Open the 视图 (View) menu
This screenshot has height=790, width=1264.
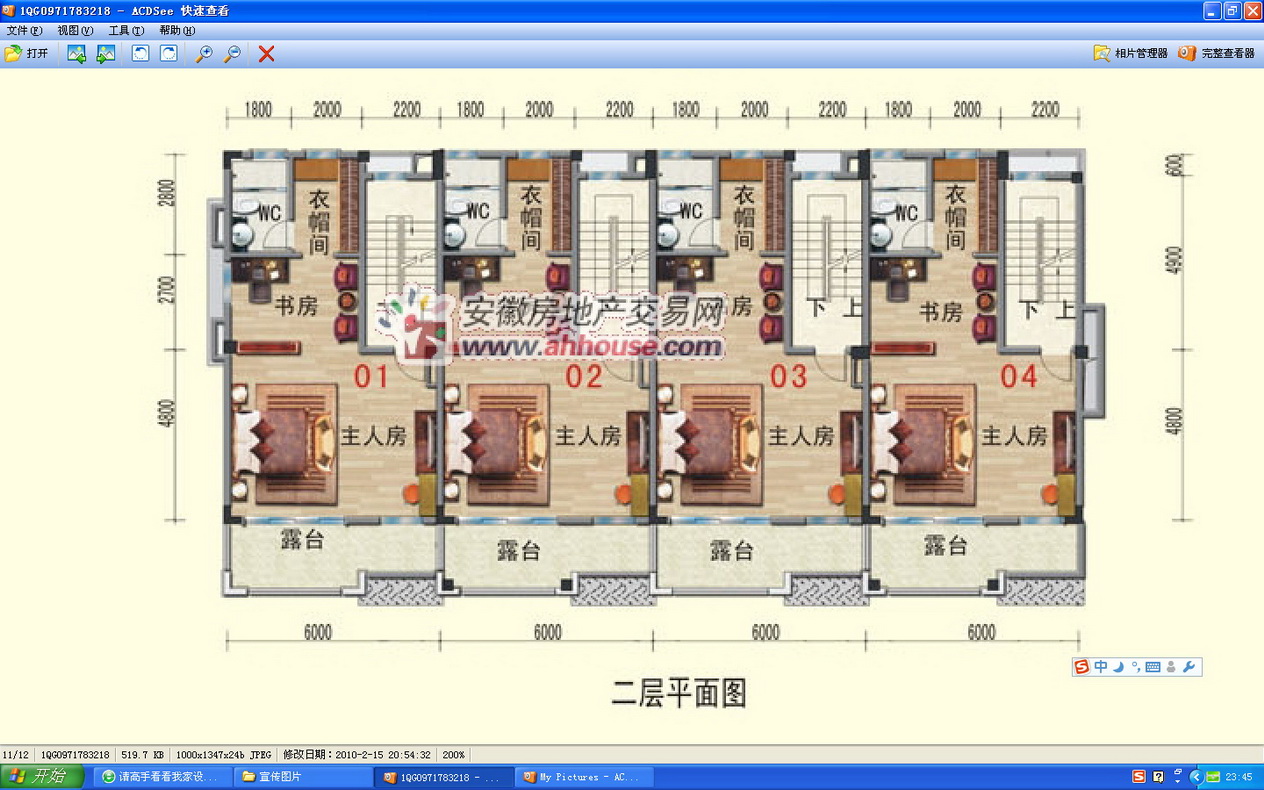(75, 31)
